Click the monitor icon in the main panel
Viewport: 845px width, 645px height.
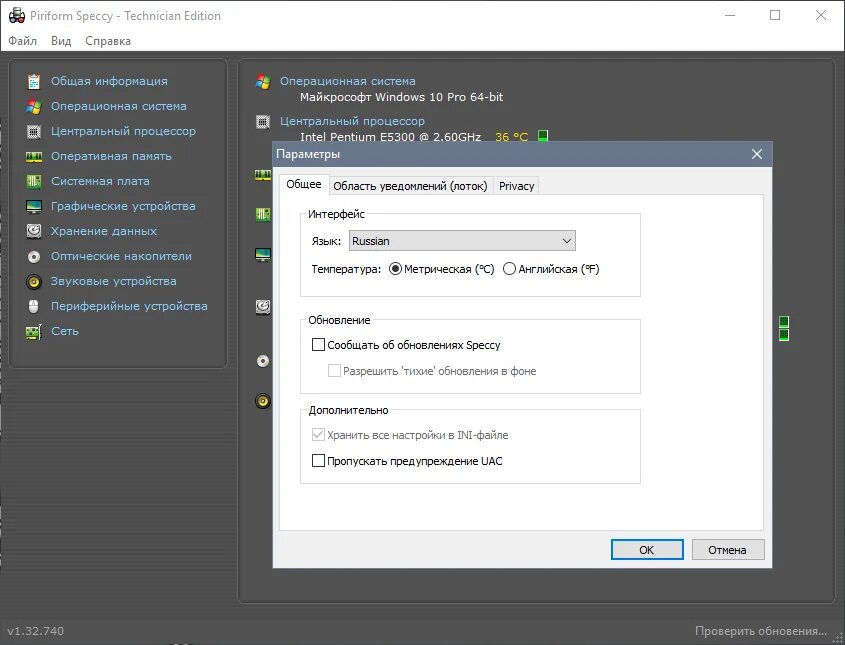tap(262, 254)
